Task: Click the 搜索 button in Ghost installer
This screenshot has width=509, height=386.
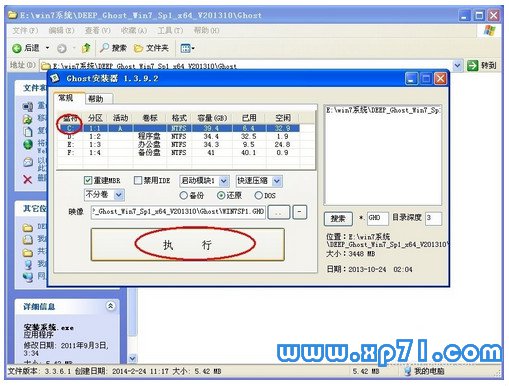Action: [338, 219]
